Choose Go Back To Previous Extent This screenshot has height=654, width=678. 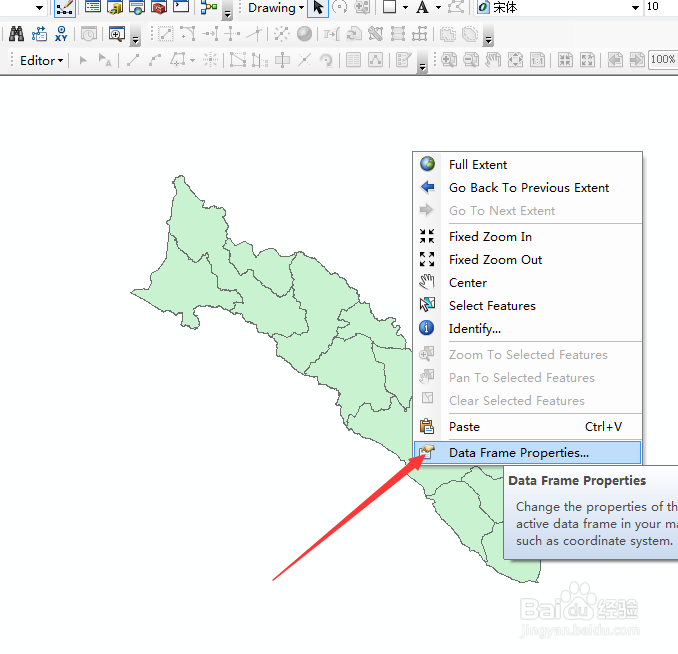(528, 187)
